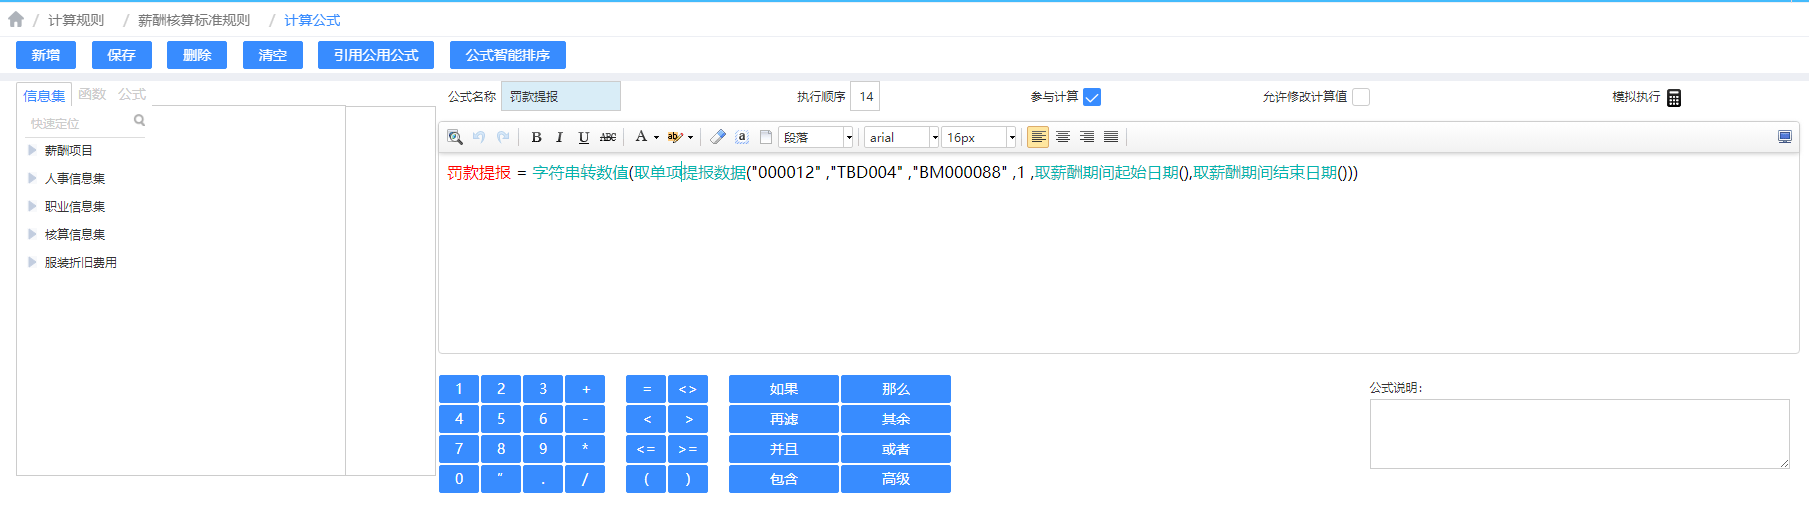The width and height of the screenshot is (1809, 509).
Task: Center-align the formula text
Action: pos(1063,137)
